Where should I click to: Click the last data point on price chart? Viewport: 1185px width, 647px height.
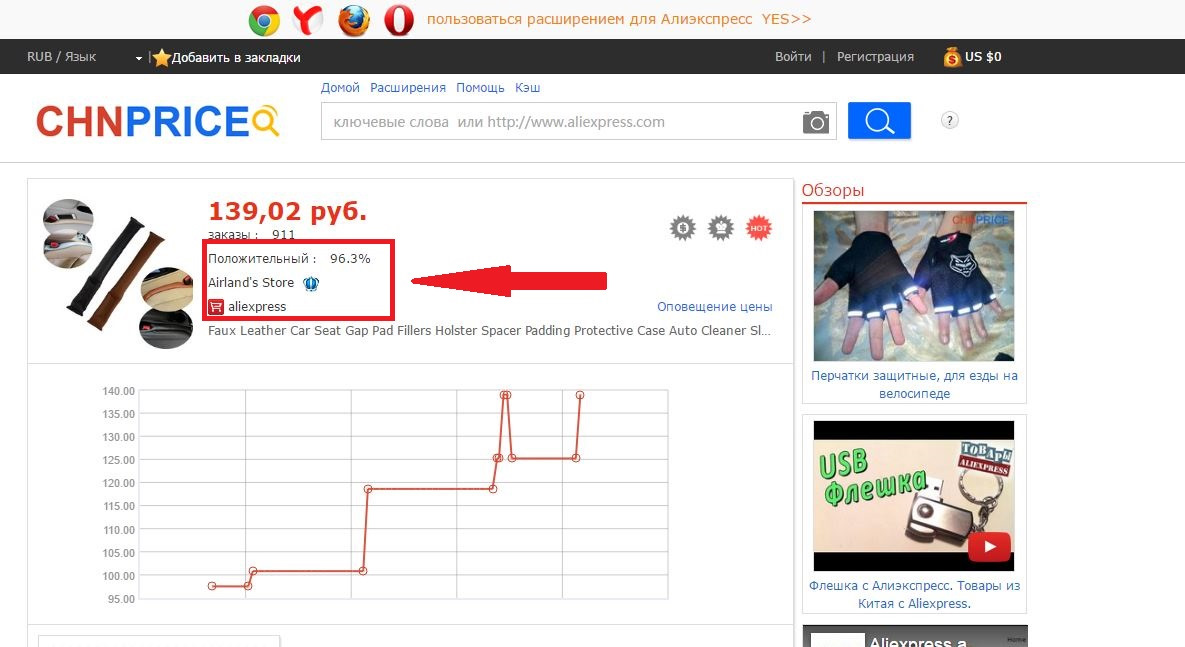(x=580, y=395)
